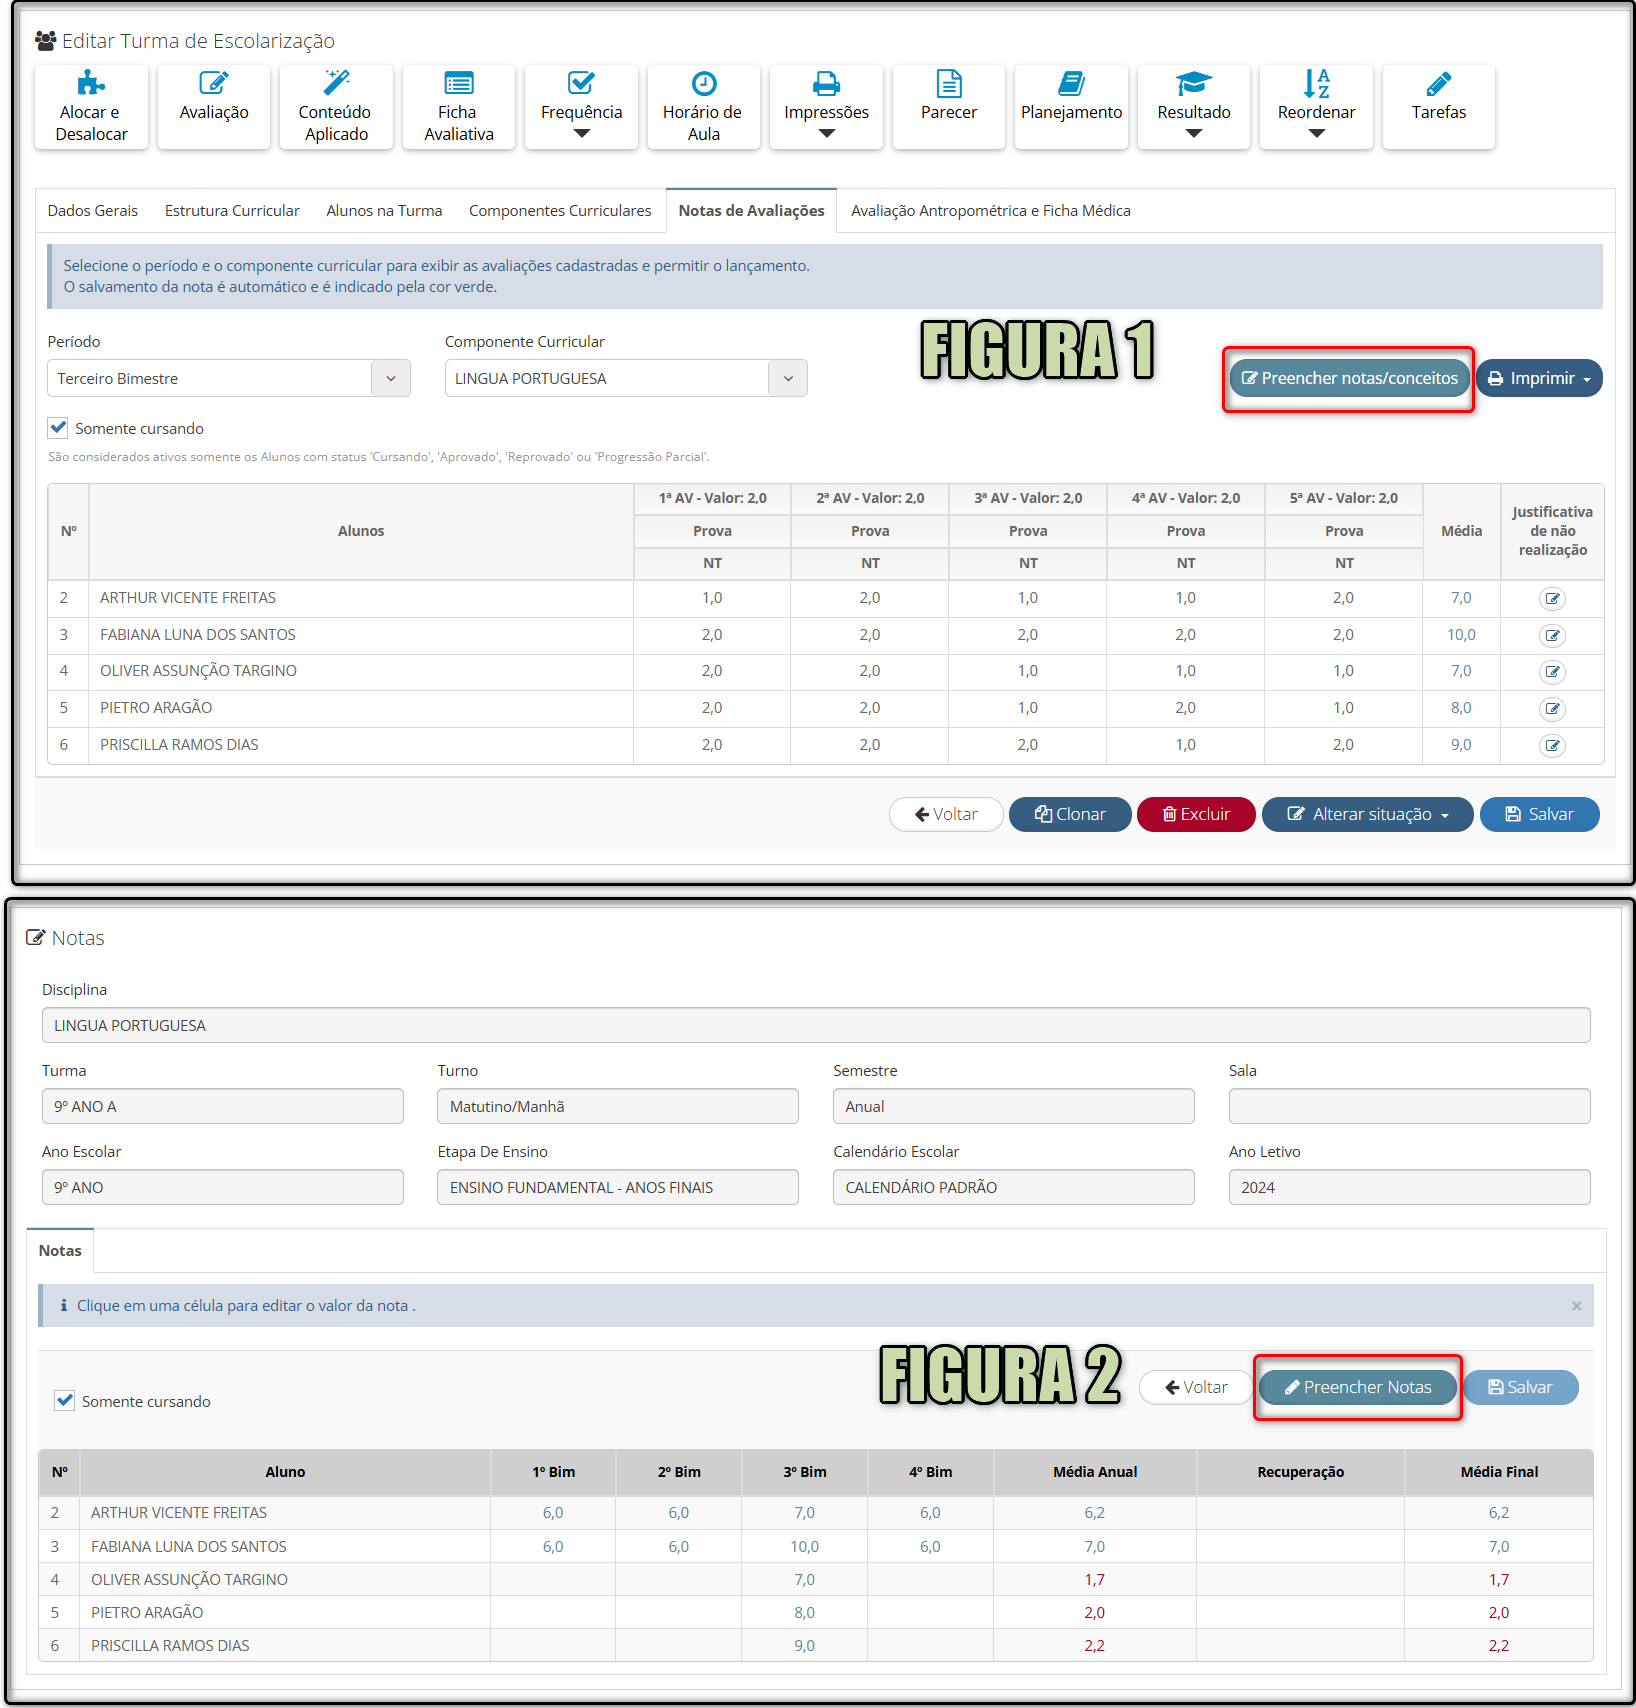1636x1708 pixels.
Task: Open the Planejamento book icon
Action: coord(1071,83)
